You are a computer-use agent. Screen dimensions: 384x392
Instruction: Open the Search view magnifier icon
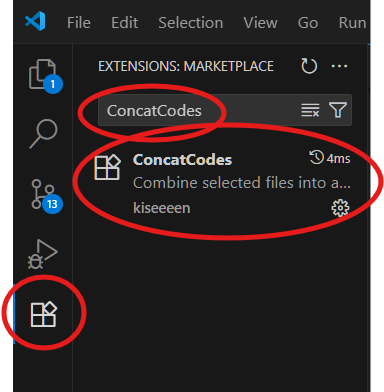pos(43,133)
